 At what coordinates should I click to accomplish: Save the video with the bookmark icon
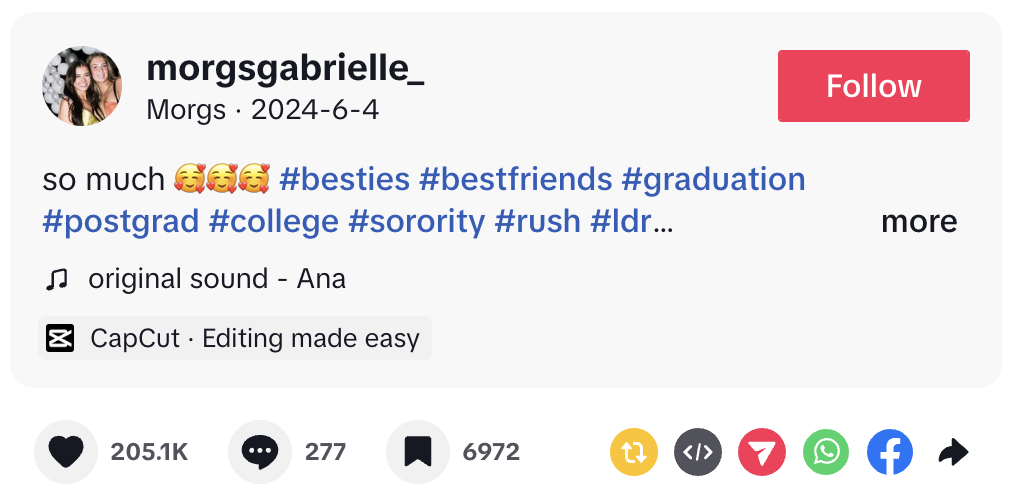click(x=417, y=452)
